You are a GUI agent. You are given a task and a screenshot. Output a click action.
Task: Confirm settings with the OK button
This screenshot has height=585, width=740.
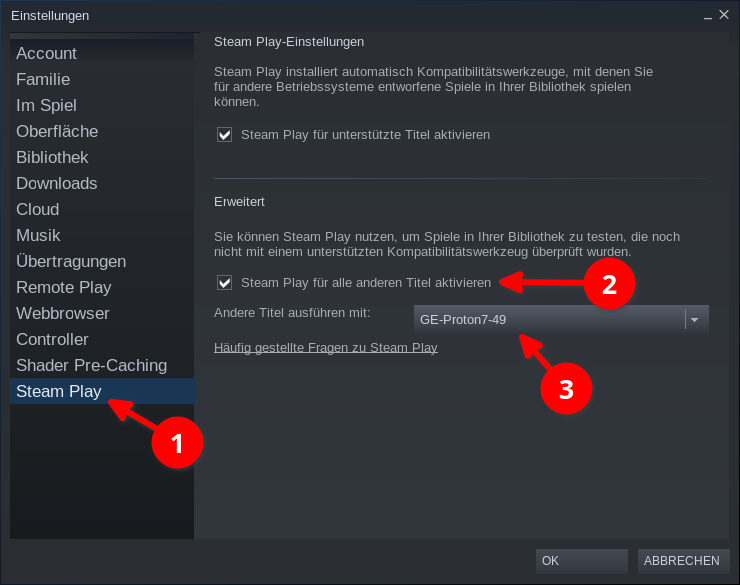(x=581, y=561)
